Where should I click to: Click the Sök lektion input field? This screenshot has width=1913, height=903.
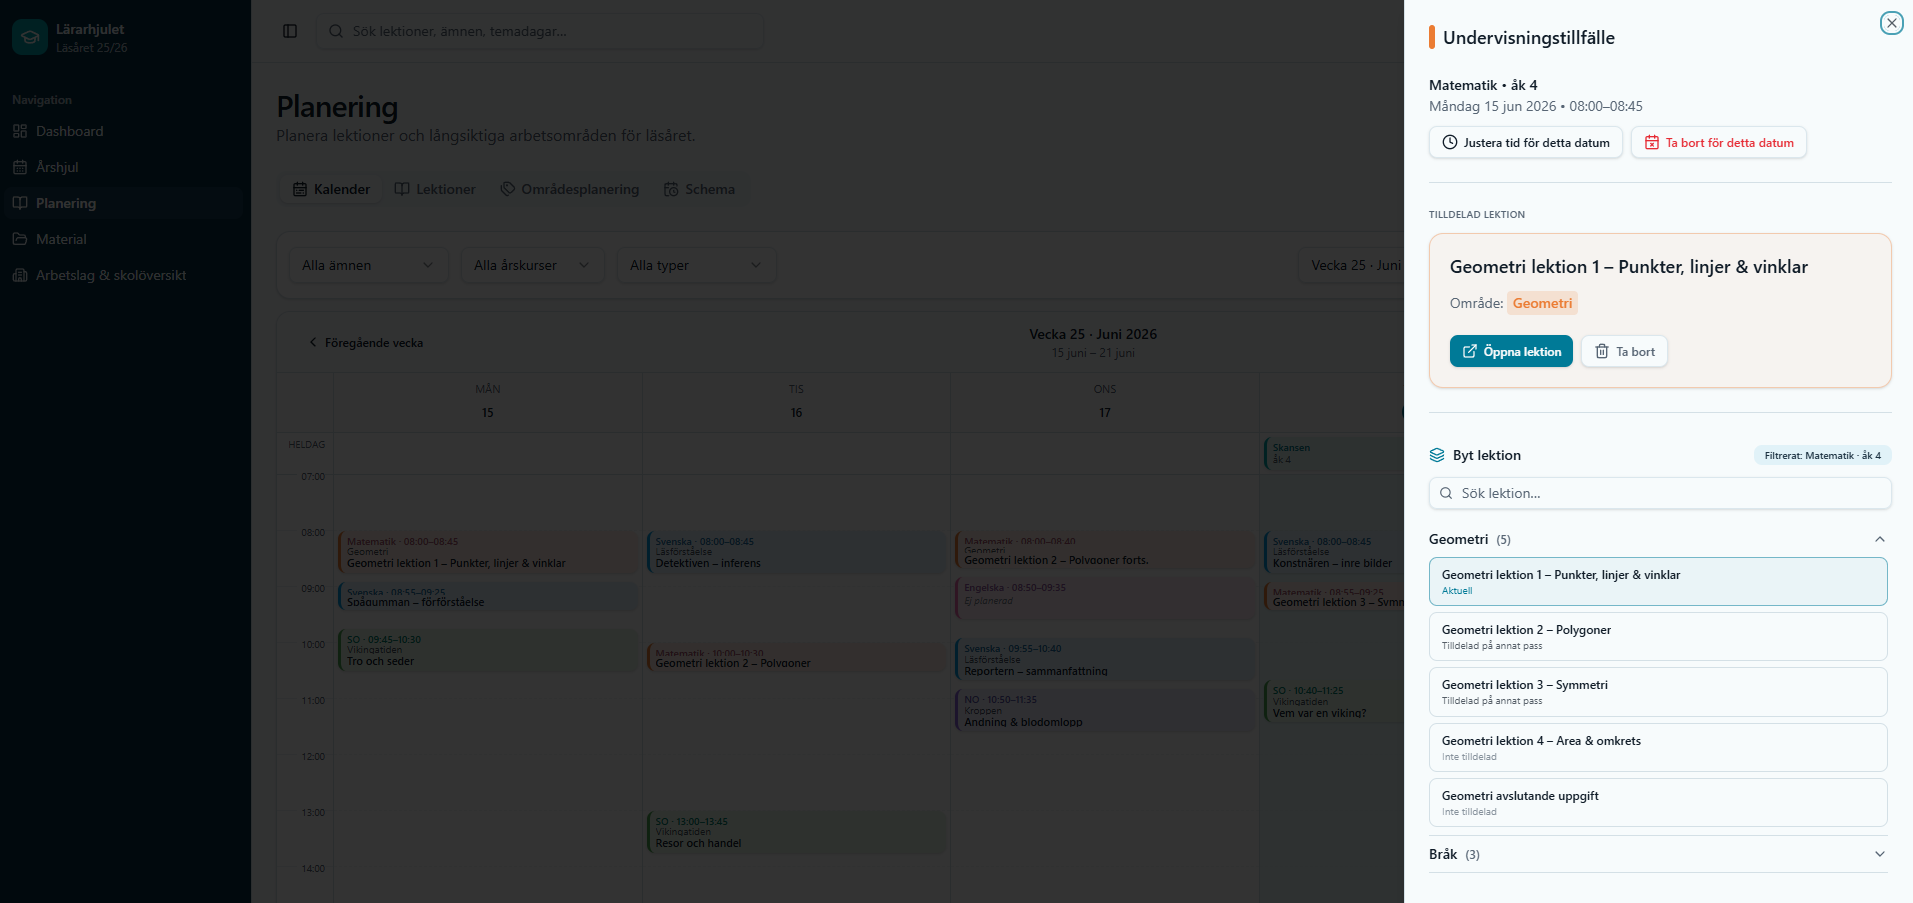pyautogui.click(x=1660, y=493)
